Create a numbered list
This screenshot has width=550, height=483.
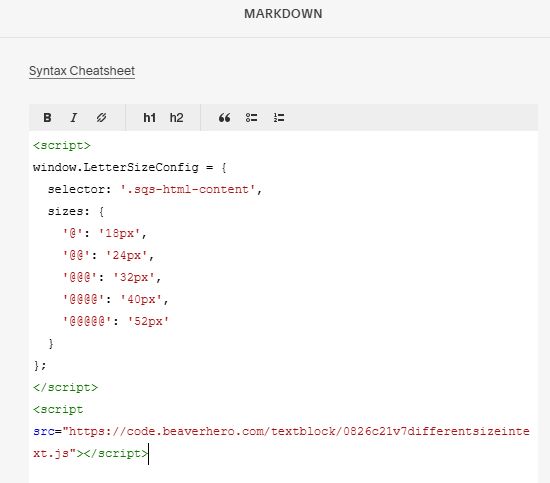(279, 118)
